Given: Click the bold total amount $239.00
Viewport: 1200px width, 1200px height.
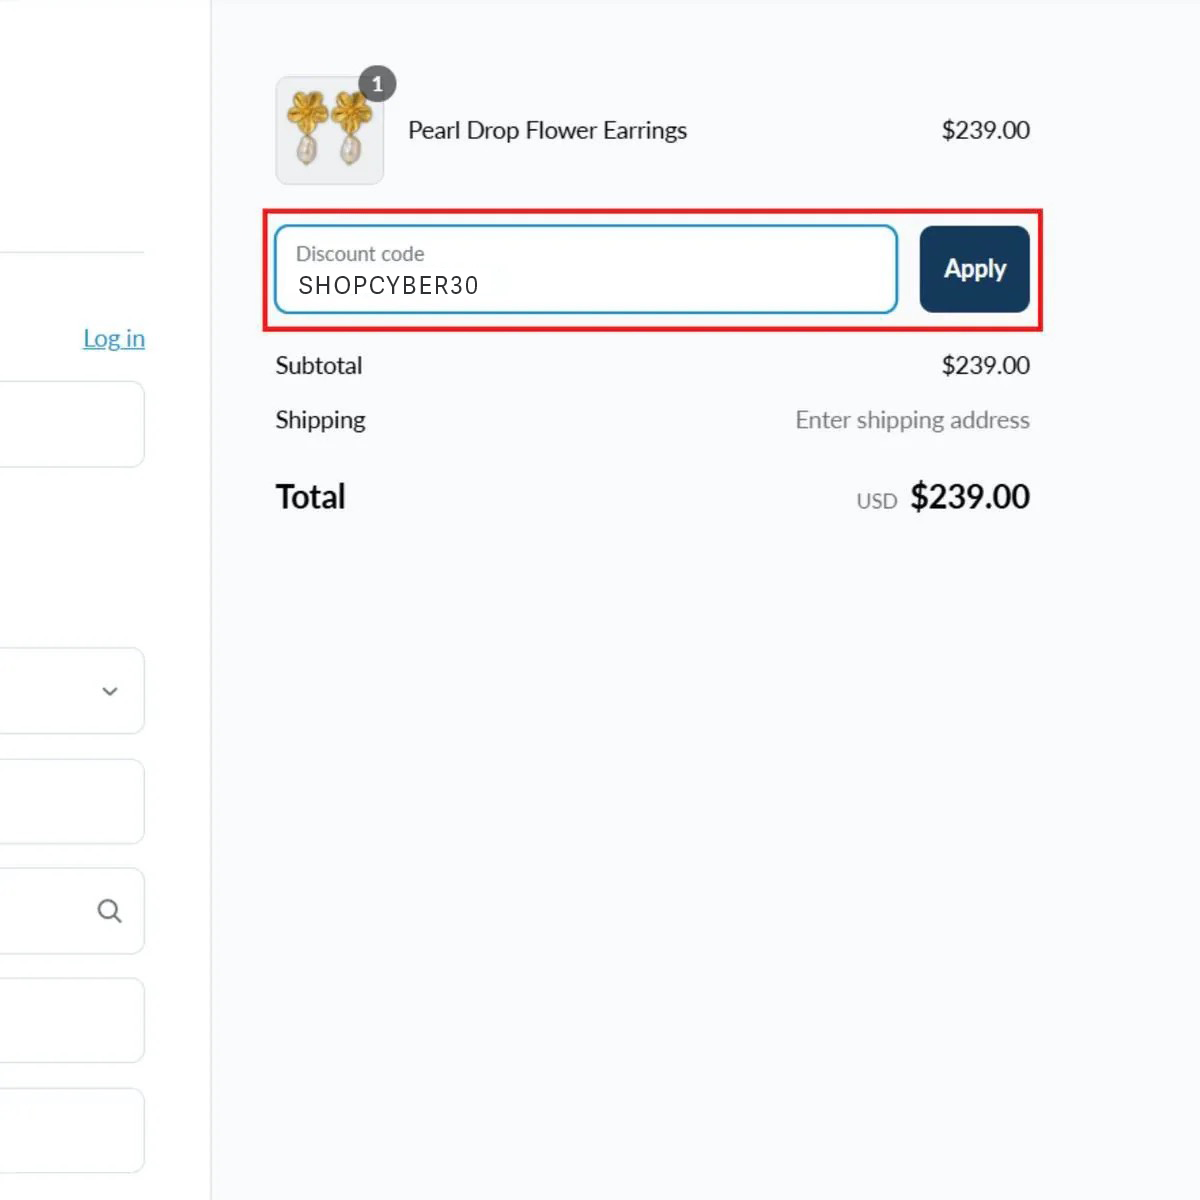Looking at the screenshot, I should pyautogui.click(x=969, y=497).
